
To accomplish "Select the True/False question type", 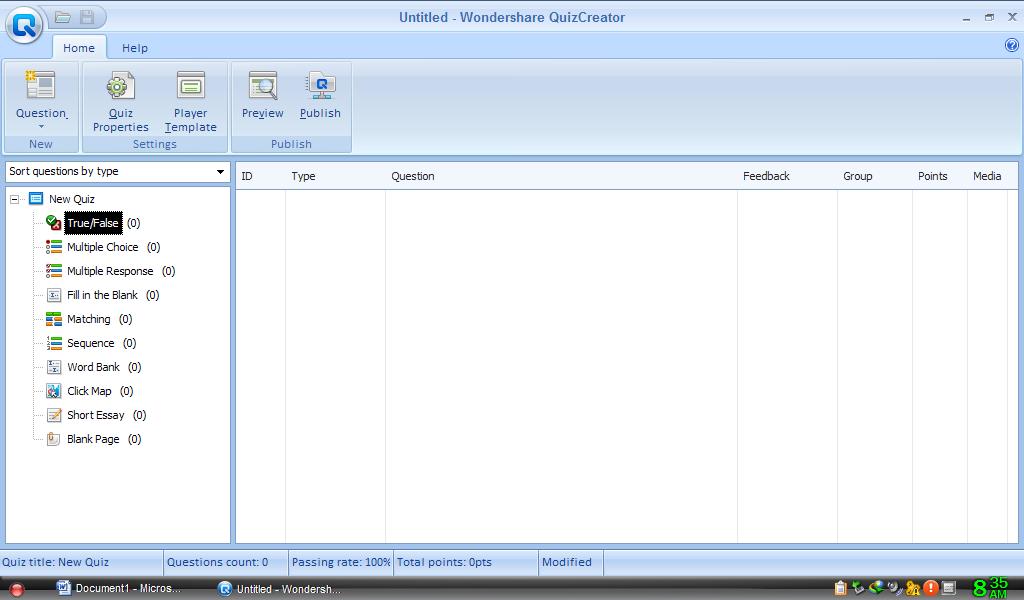I will (x=93, y=223).
